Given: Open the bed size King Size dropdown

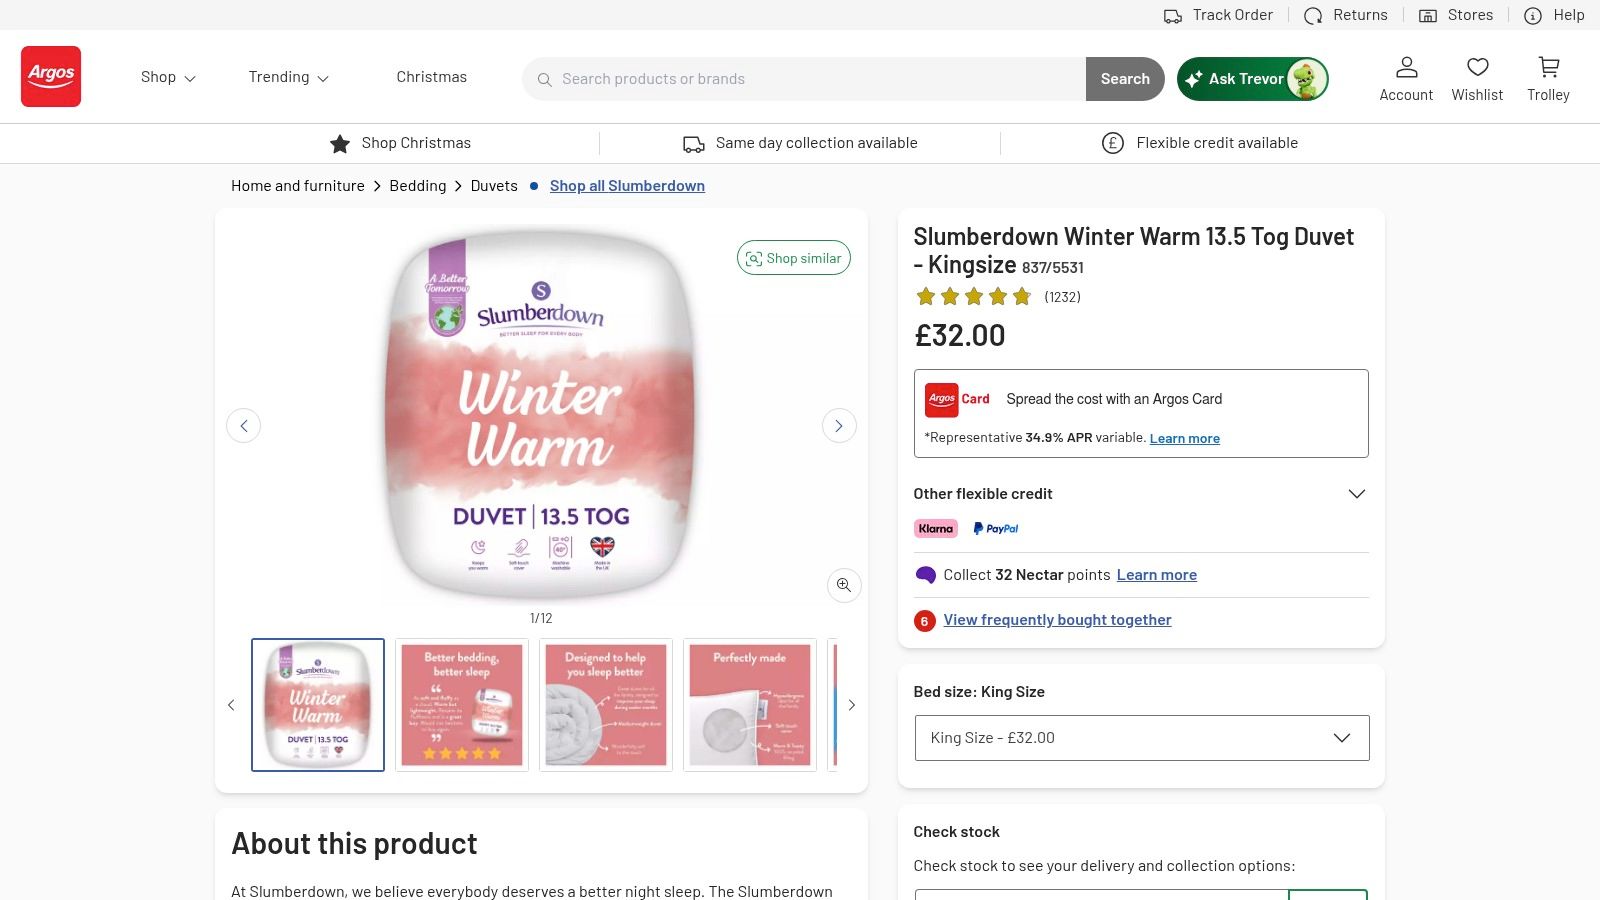Looking at the screenshot, I should coord(1141,738).
